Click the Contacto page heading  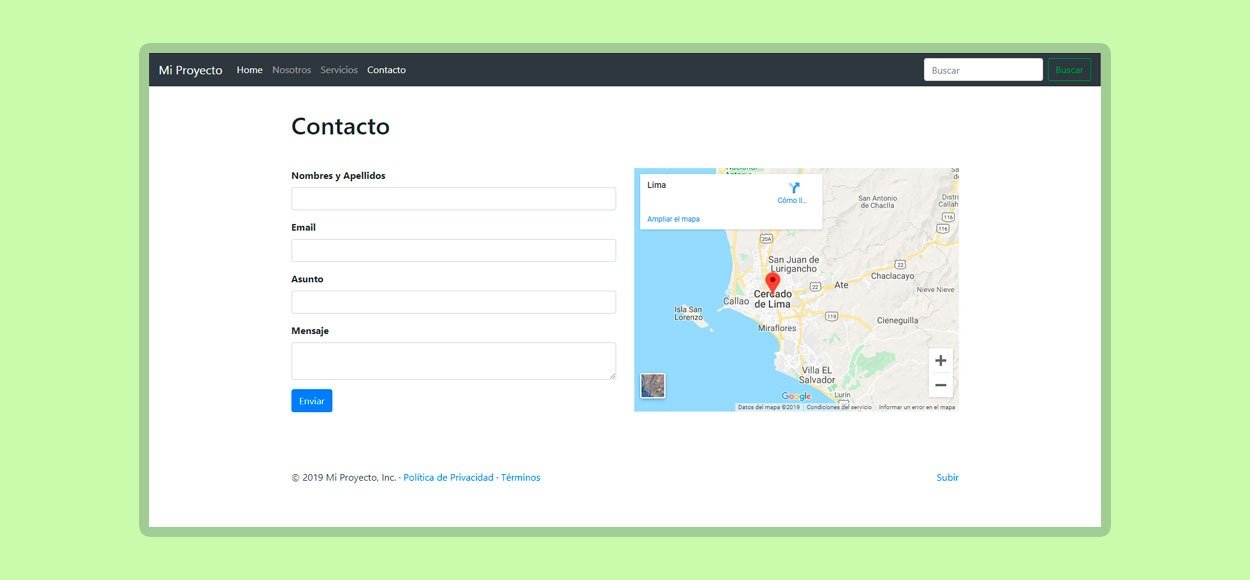click(x=340, y=126)
